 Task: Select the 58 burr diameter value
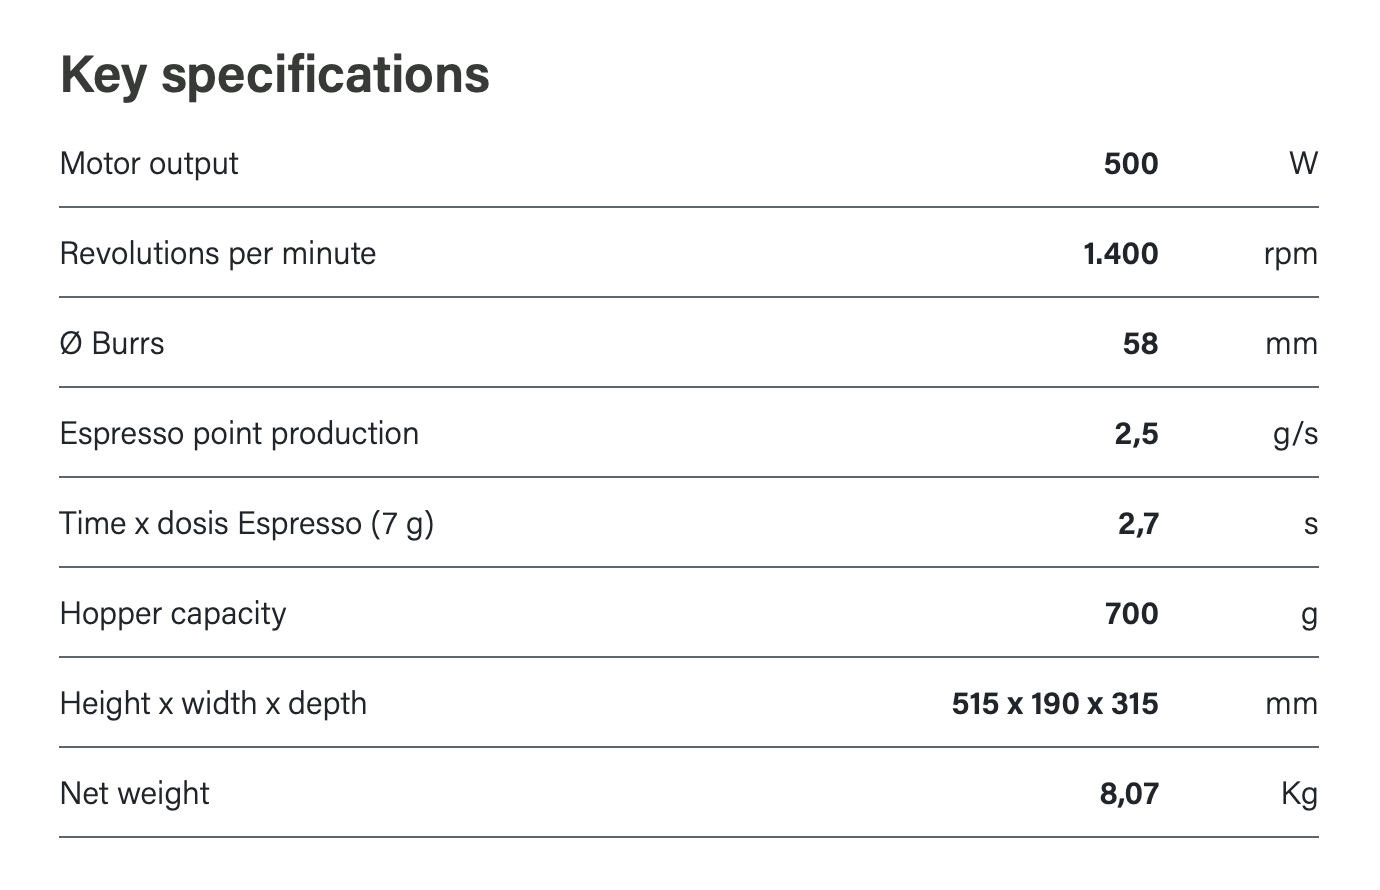tap(1140, 343)
